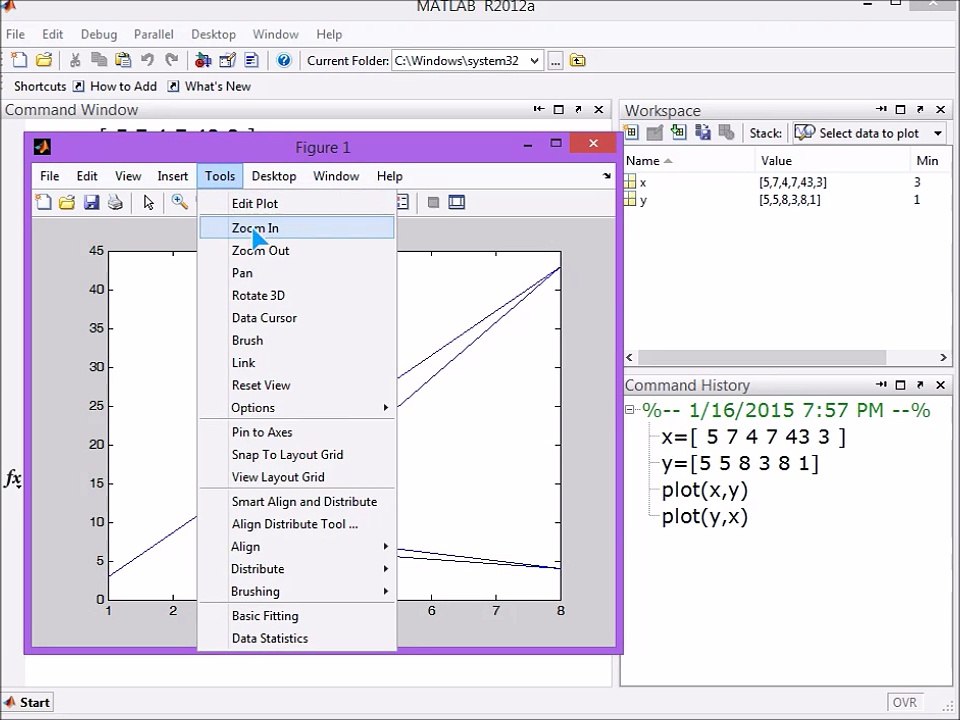This screenshot has height=720, width=960.
Task: Toggle View Layout Grid option
Action: click(298, 477)
